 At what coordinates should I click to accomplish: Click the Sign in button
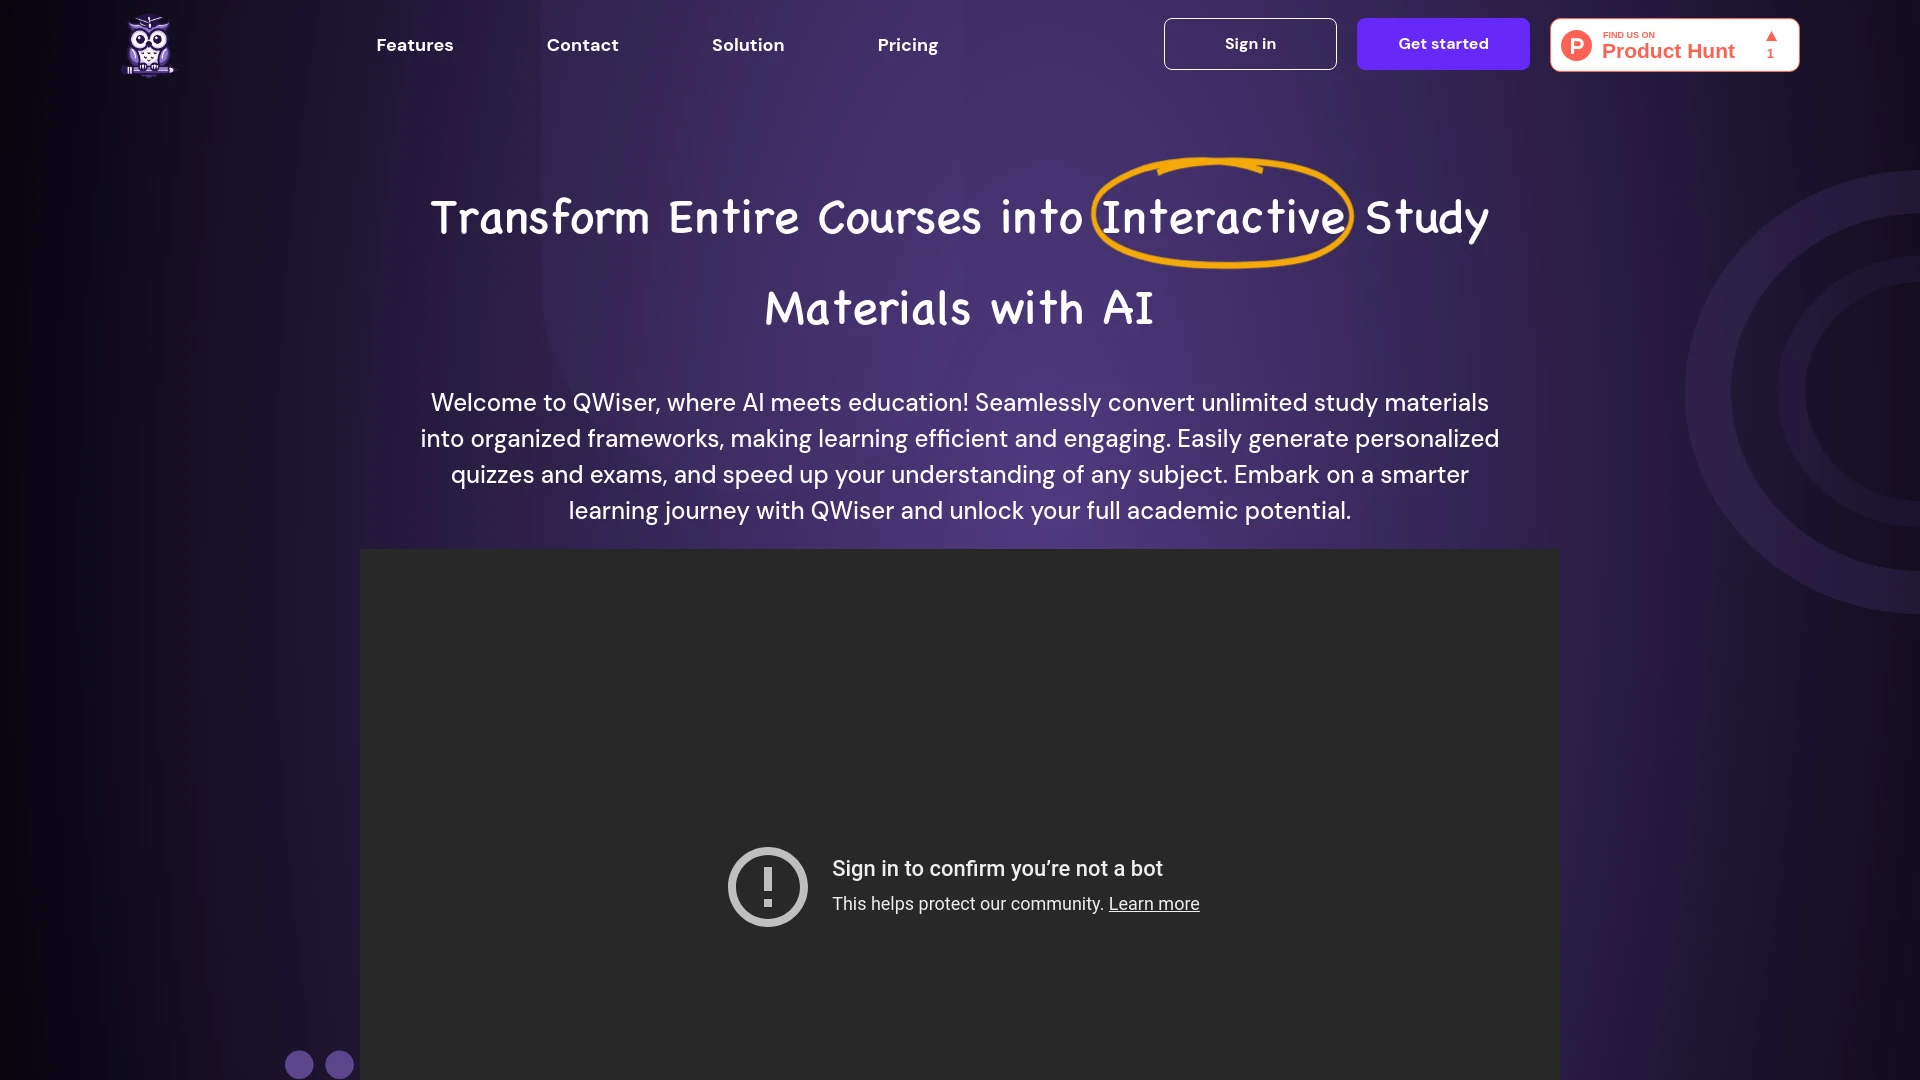point(1250,44)
